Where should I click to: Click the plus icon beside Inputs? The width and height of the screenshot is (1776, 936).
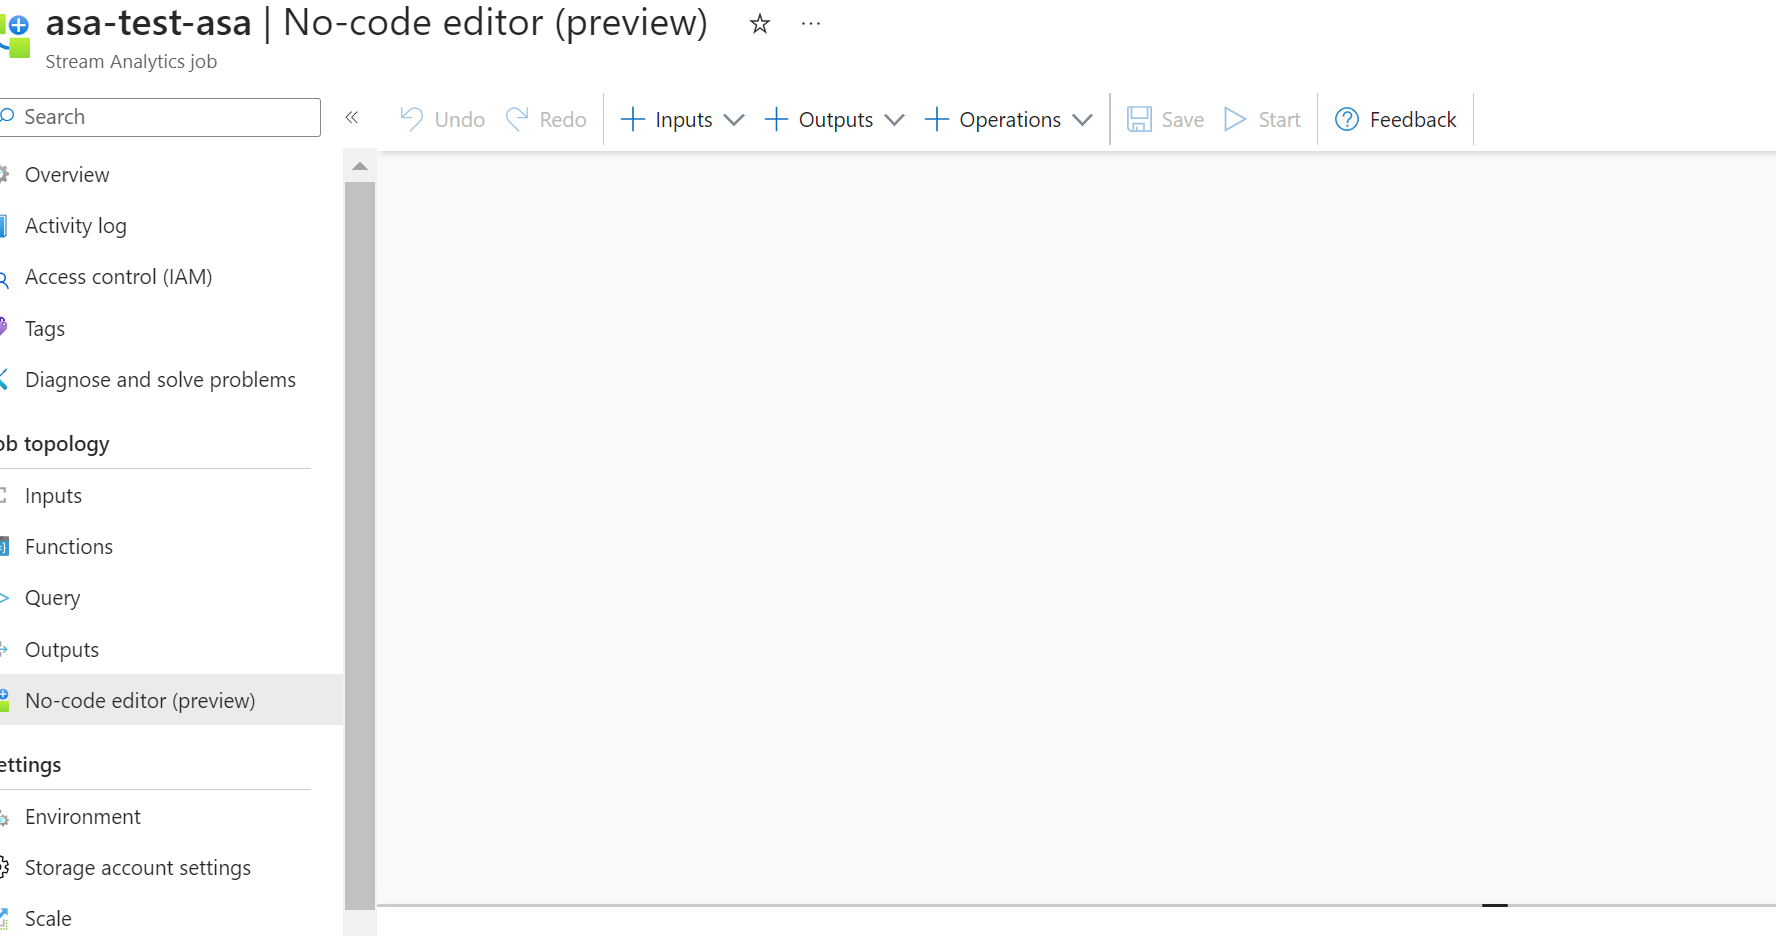pos(633,119)
